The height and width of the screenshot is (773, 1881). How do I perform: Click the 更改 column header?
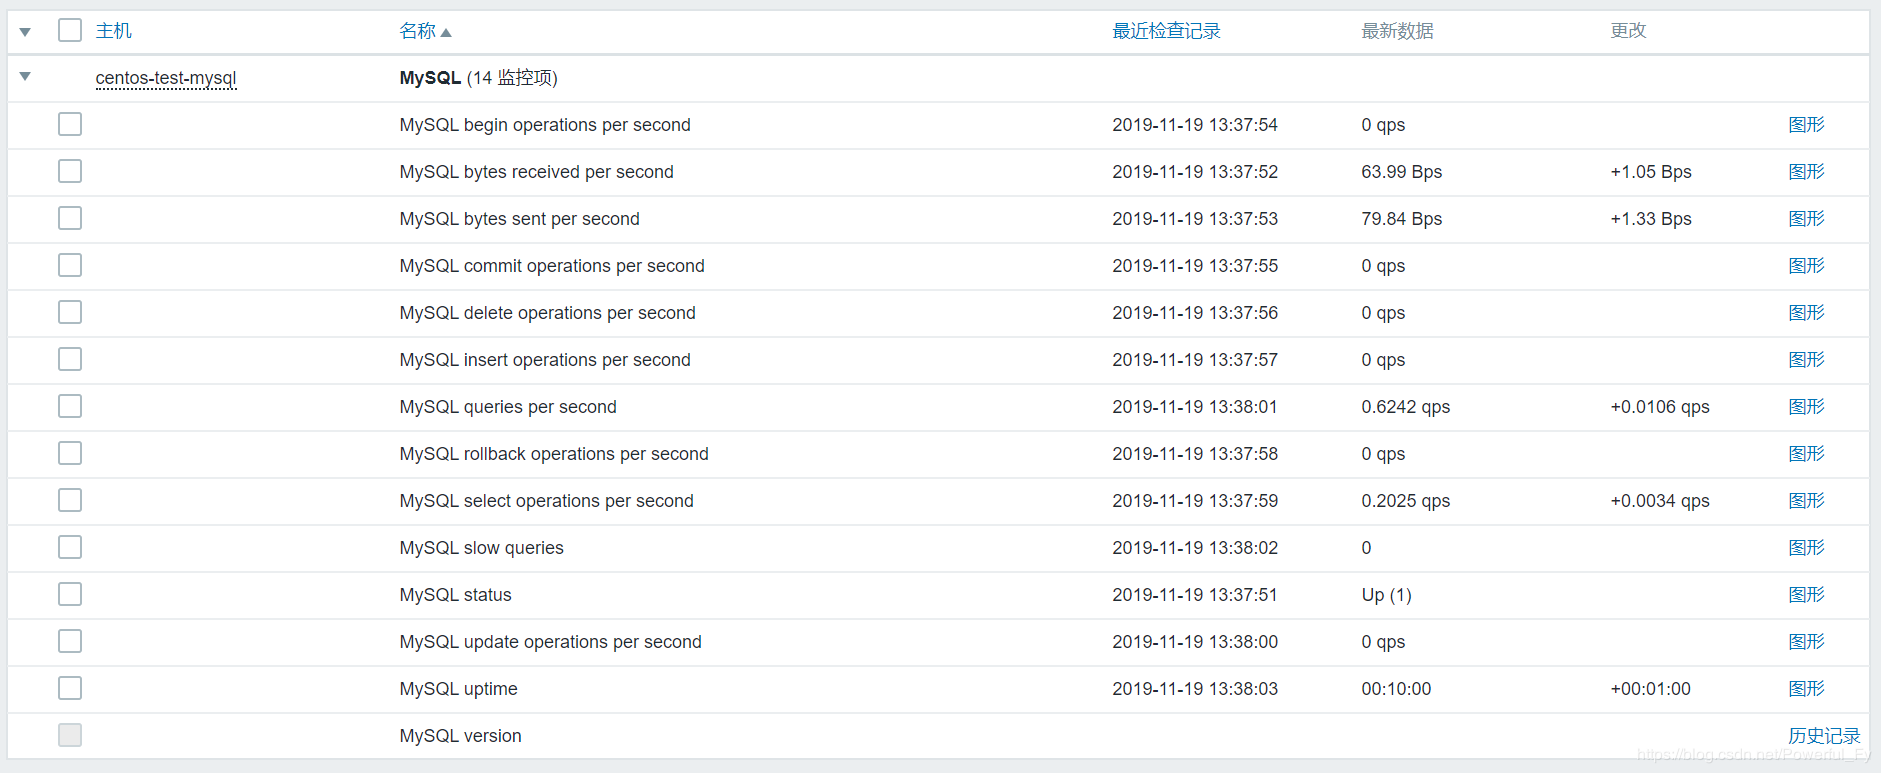(1628, 31)
